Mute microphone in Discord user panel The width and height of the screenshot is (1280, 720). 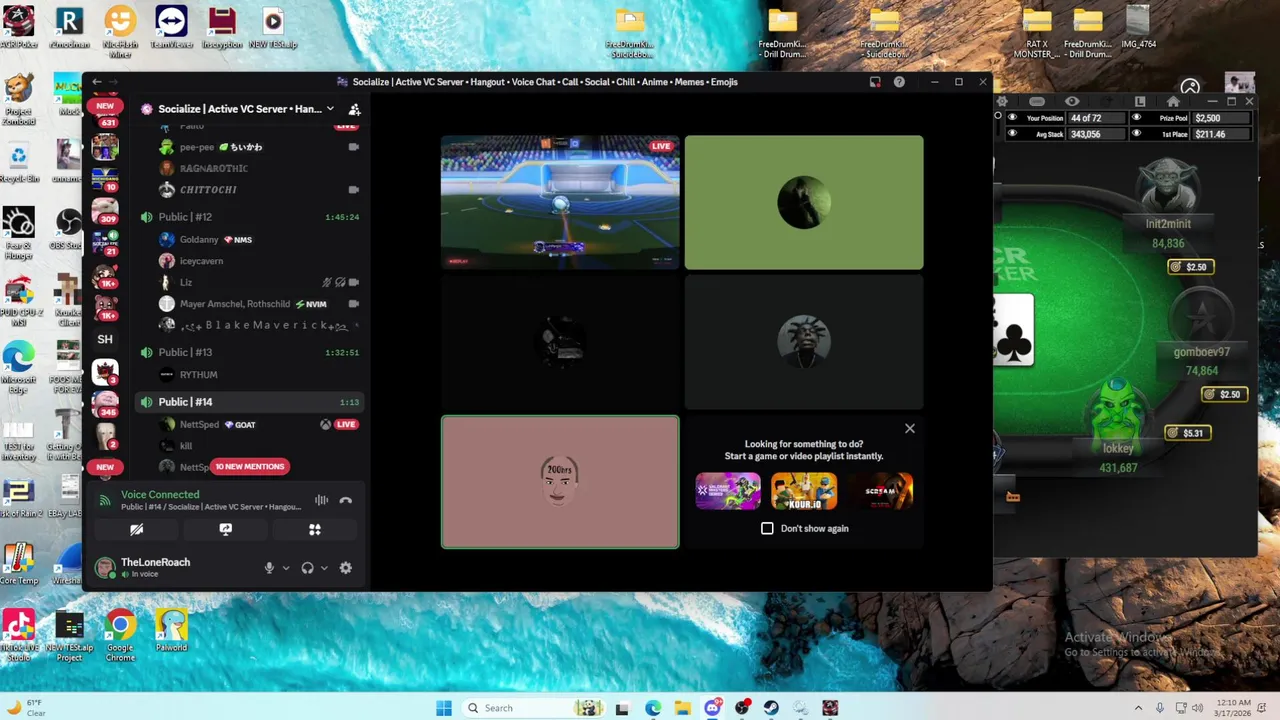[x=269, y=568]
